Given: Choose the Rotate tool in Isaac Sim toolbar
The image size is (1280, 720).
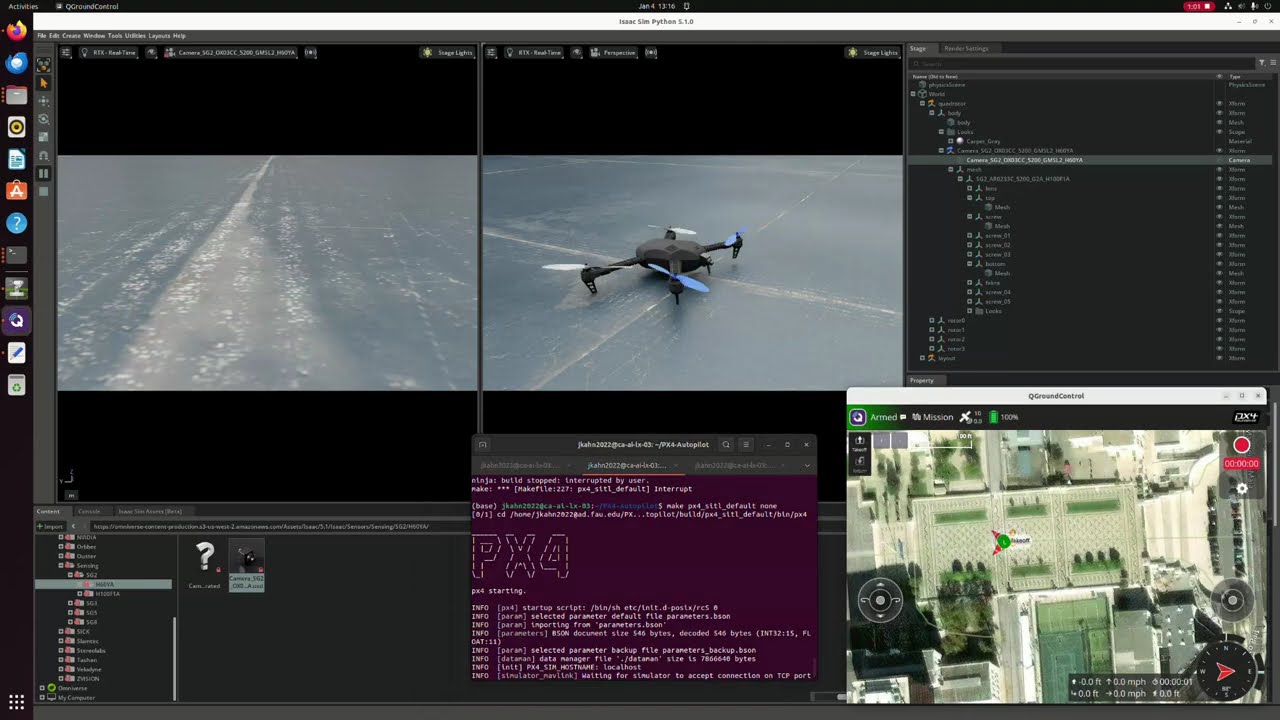Looking at the screenshot, I should coord(43,119).
